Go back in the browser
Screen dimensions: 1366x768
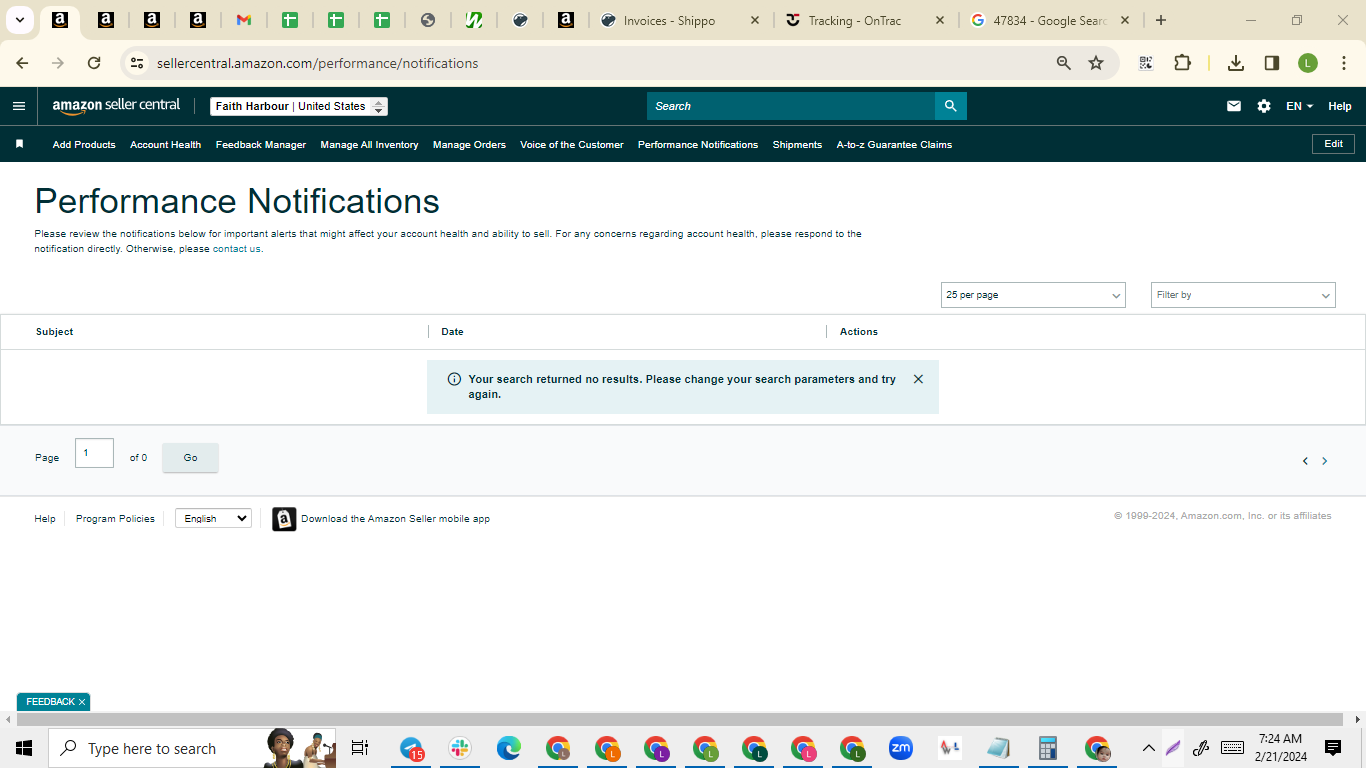point(22,63)
